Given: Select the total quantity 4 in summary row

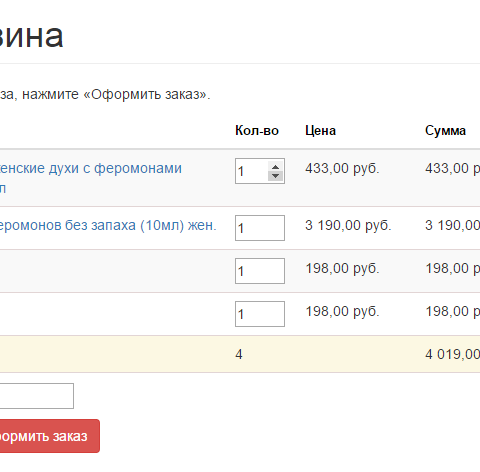Looking at the screenshot, I should (239, 354).
